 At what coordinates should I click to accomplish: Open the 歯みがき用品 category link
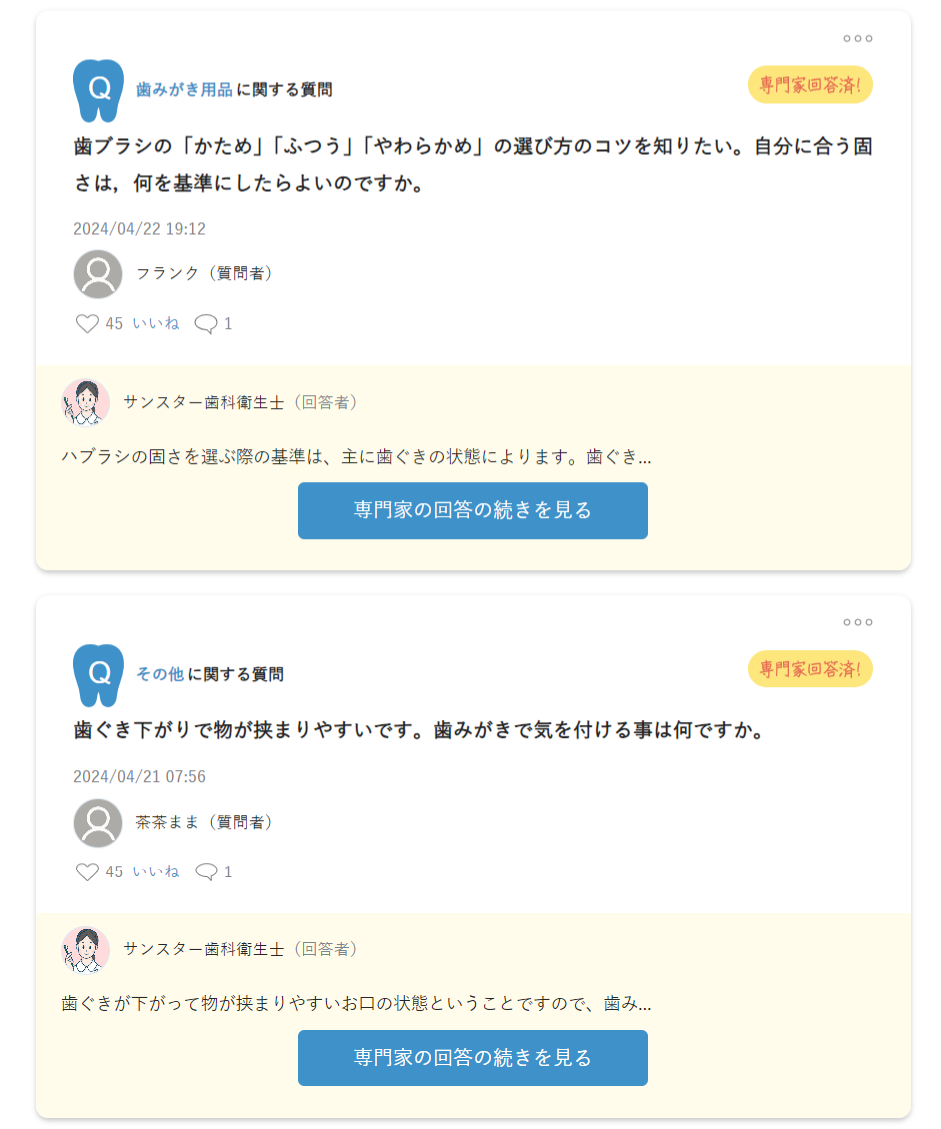pyautogui.click(x=184, y=90)
